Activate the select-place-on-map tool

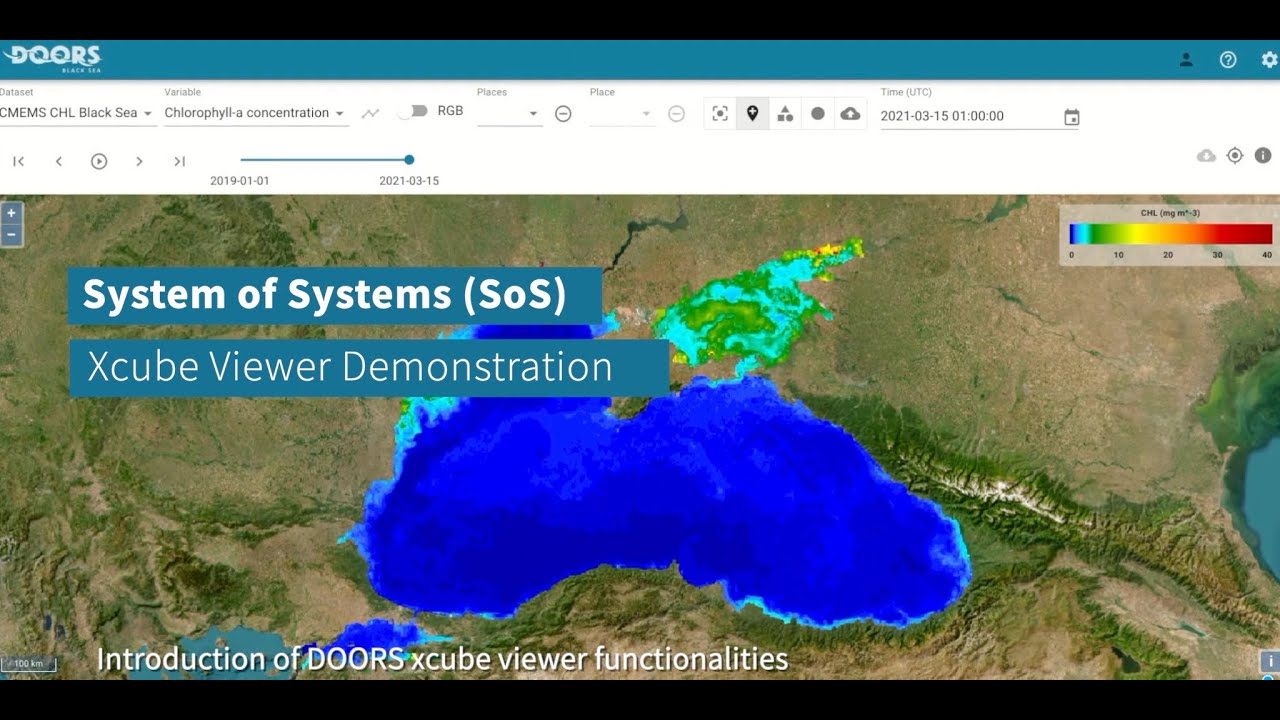click(x=720, y=114)
